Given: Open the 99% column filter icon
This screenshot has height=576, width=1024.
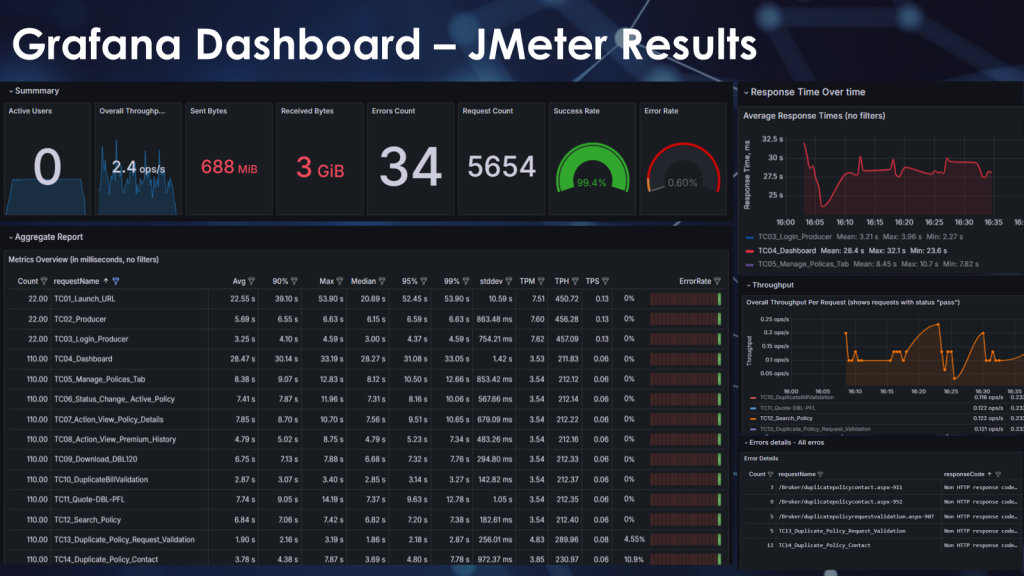Looking at the screenshot, I should coord(466,281).
